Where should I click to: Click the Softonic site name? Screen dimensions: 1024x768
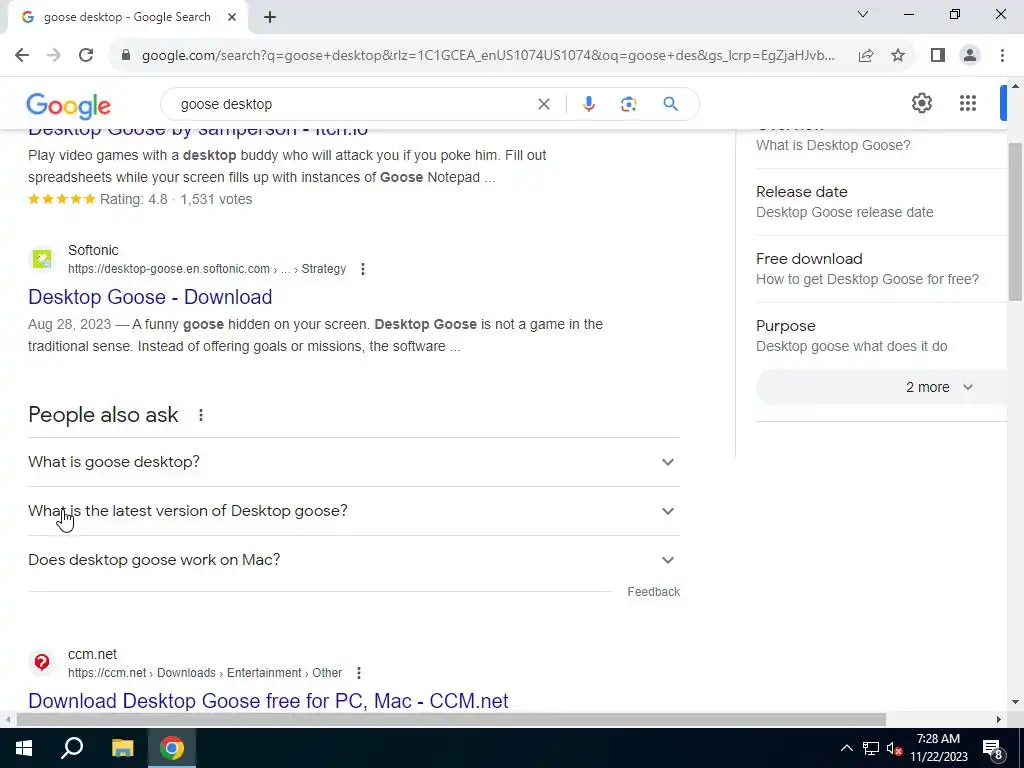(93, 251)
